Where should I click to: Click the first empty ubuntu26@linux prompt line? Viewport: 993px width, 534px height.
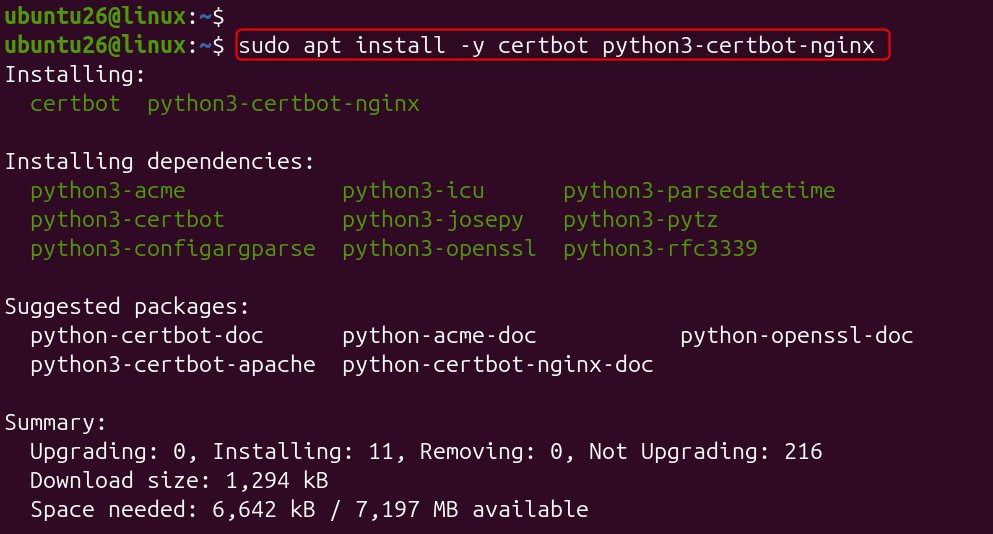click(115, 16)
